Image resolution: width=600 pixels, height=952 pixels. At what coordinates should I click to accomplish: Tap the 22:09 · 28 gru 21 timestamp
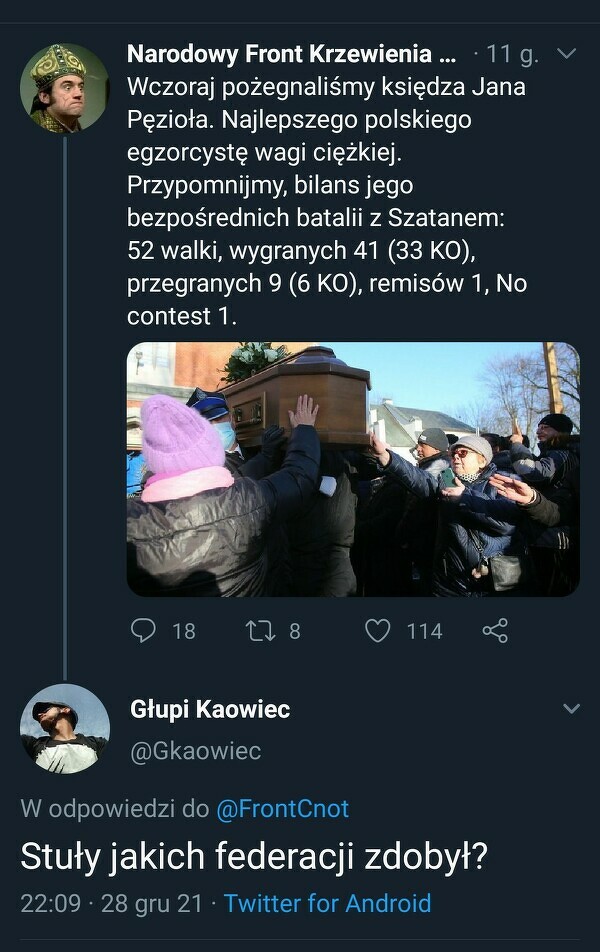point(111,903)
